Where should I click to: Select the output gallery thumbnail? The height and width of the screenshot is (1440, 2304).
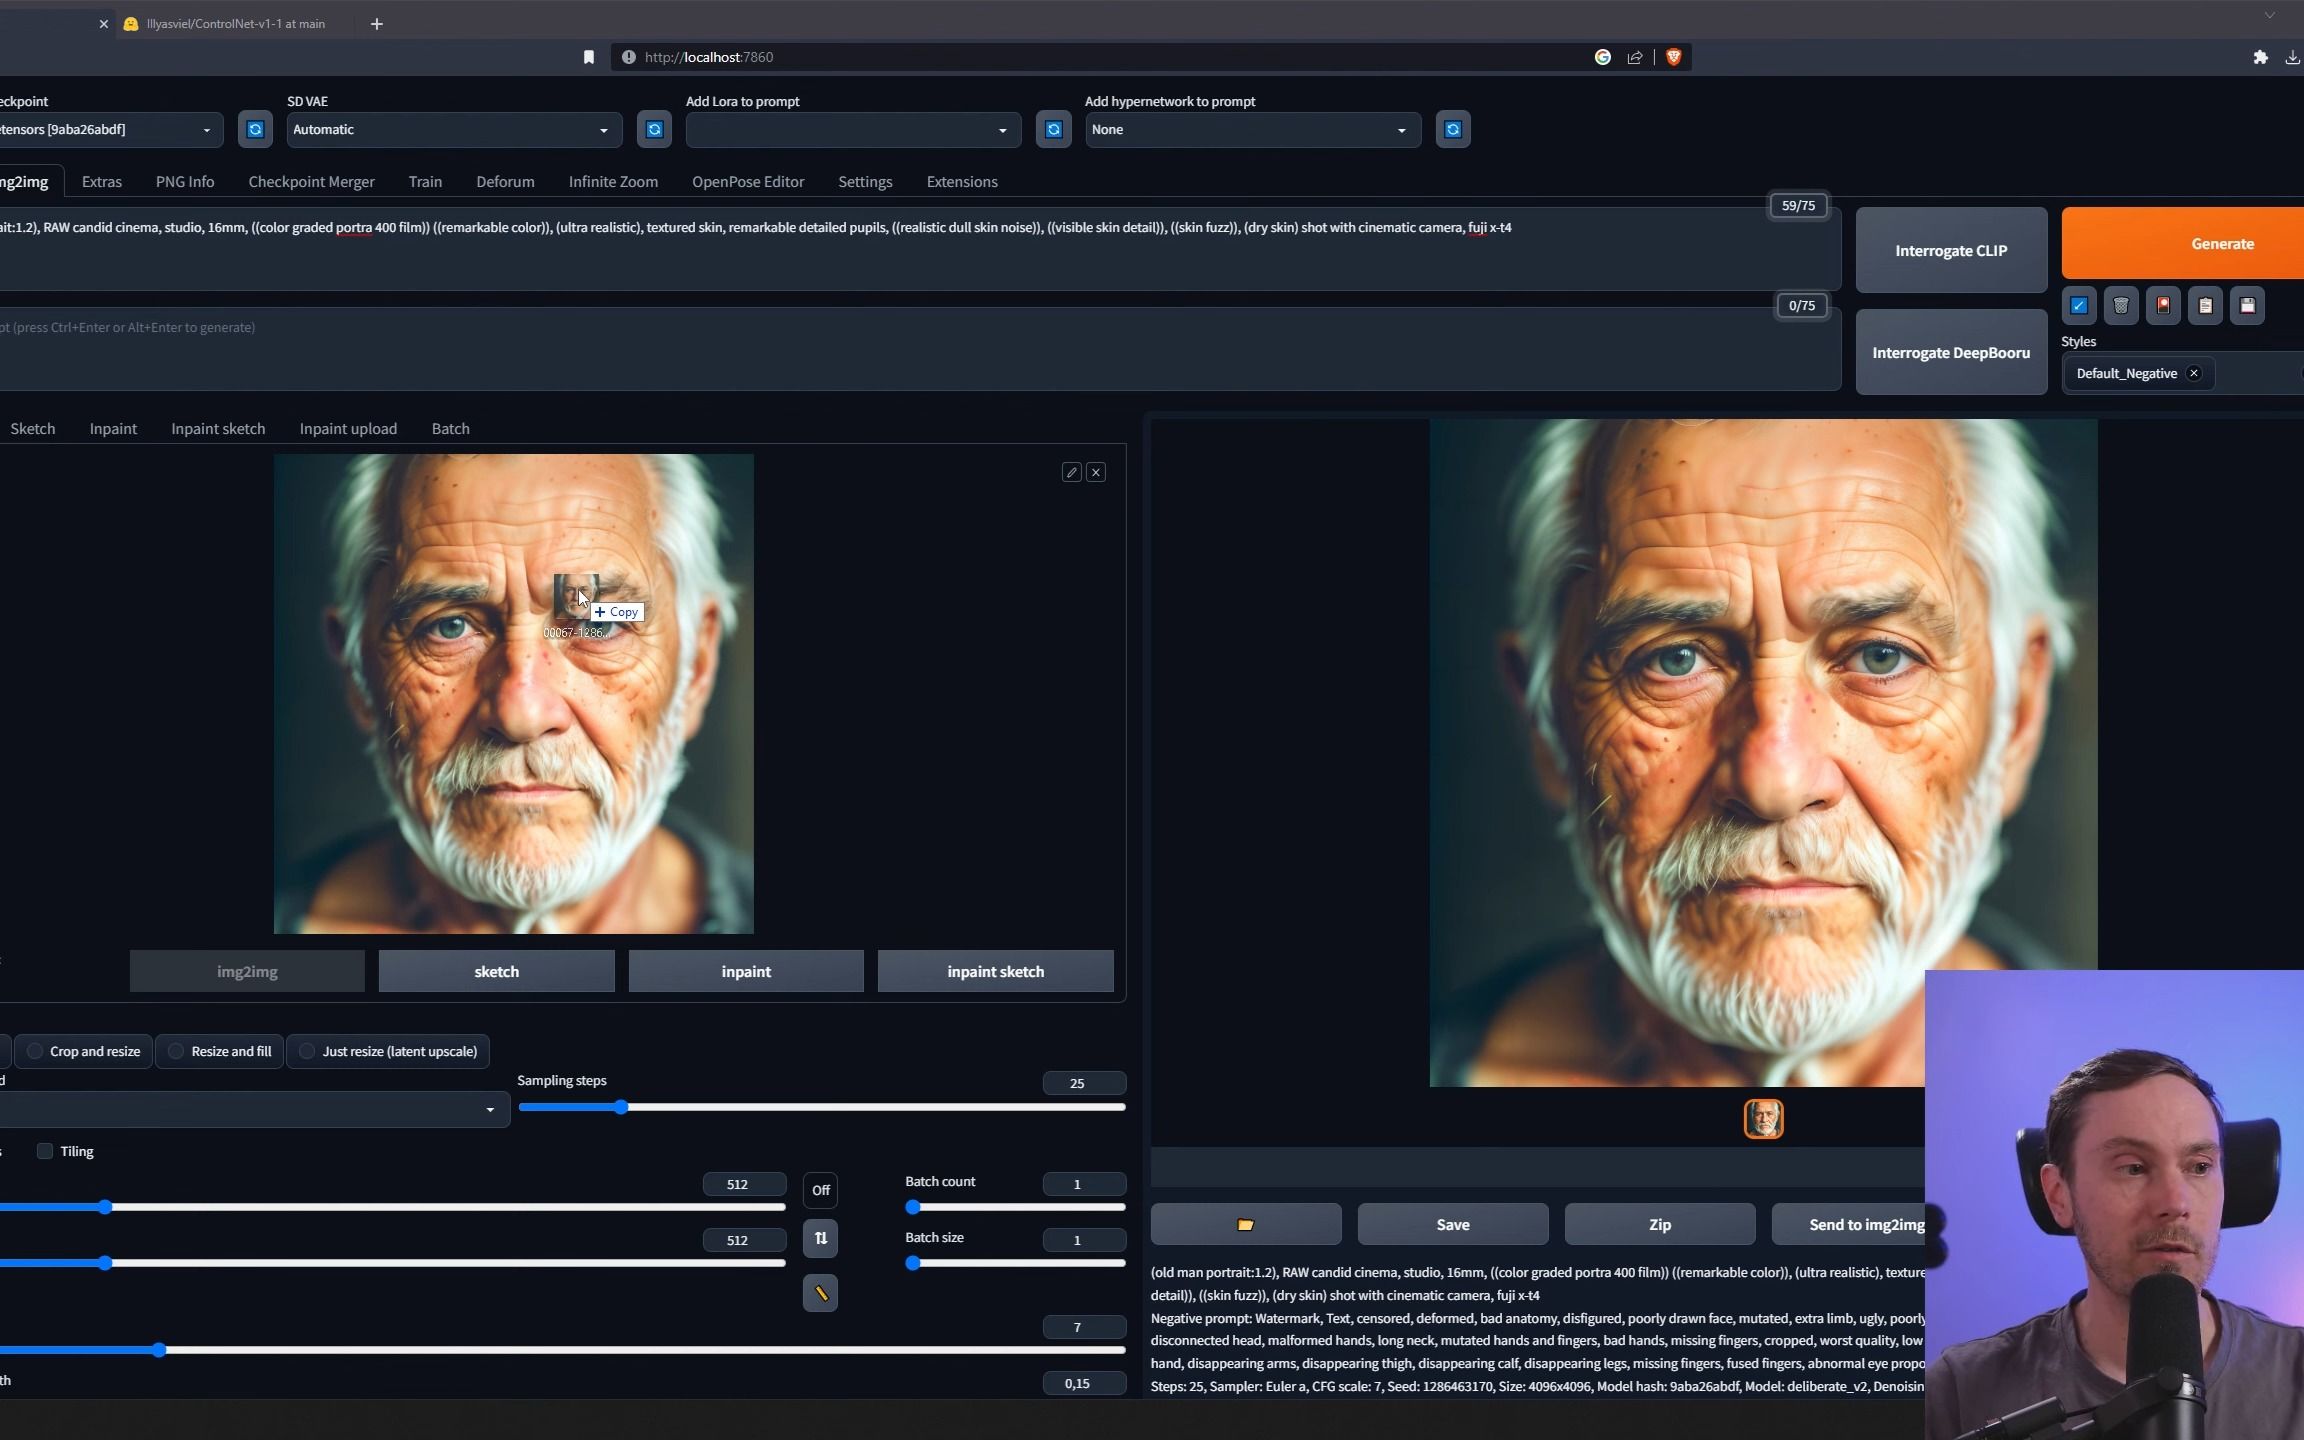[1763, 1120]
